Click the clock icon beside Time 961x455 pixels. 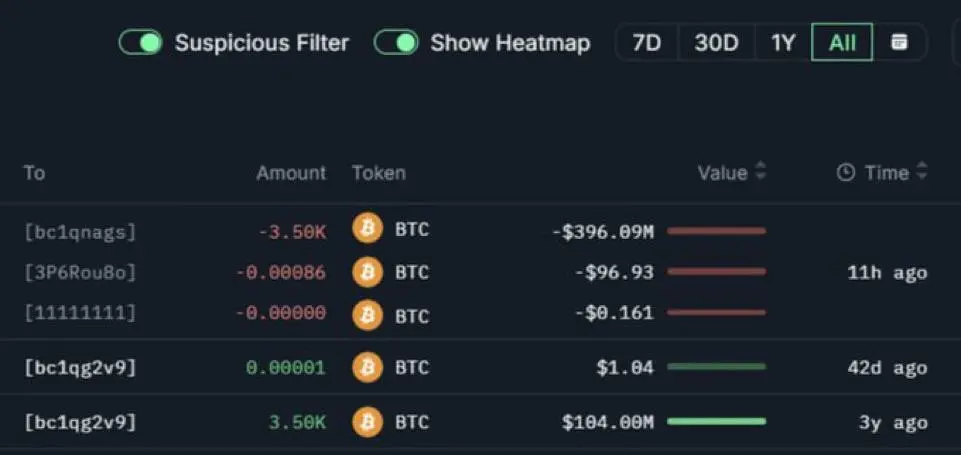(x=845, y=174)
